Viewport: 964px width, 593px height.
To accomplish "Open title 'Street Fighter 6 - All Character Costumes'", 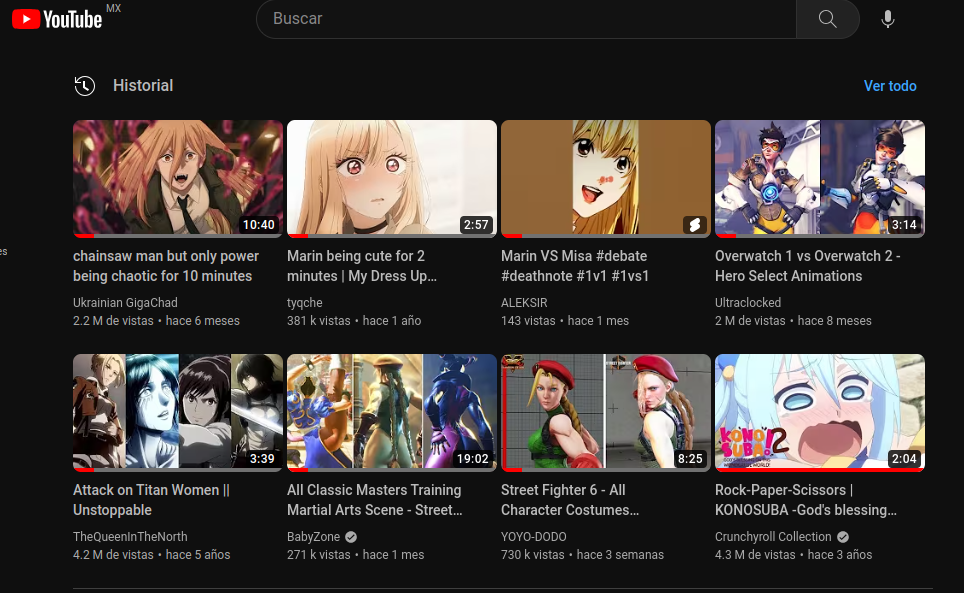I will (570, 500).
